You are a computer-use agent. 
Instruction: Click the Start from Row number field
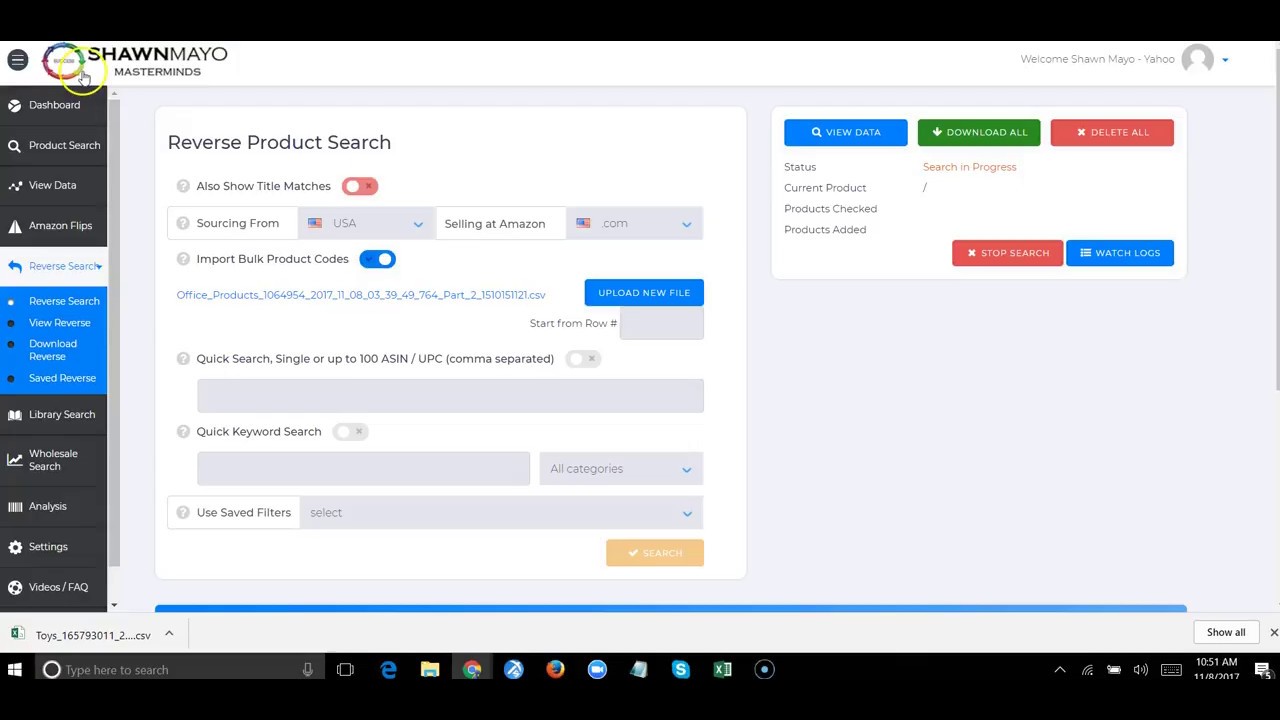(661, 324)
